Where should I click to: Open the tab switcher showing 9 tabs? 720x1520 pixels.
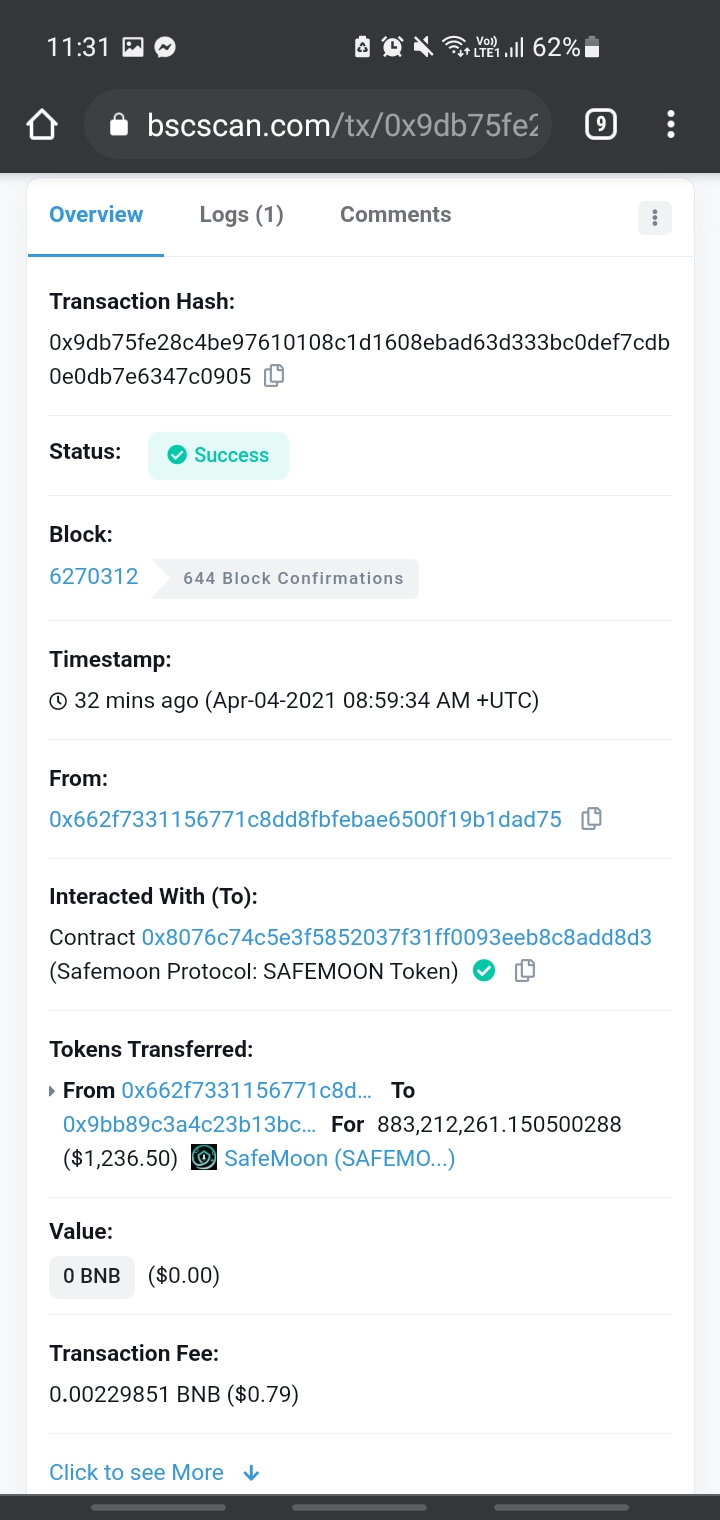[x=600, y=124]
